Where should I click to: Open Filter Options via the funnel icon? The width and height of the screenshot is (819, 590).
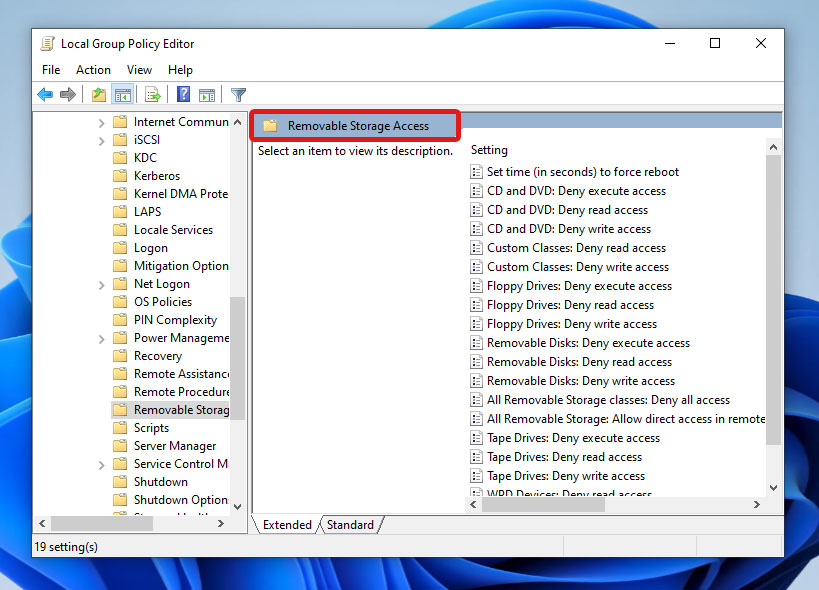(x=237, y=94)
